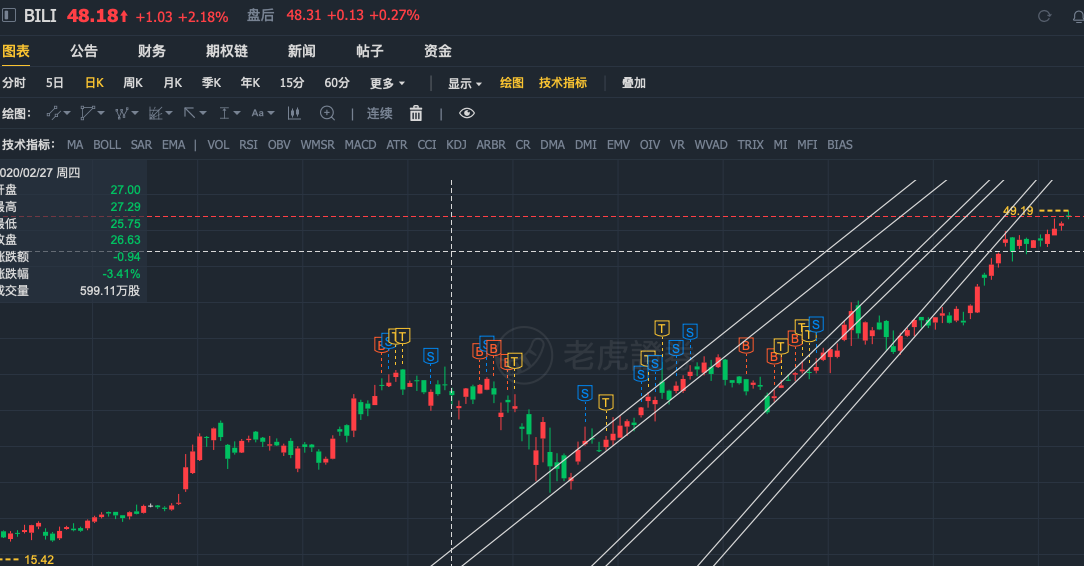Enable the DMI indicator
Screen dimensions: 1084x566
click(586, 145)
